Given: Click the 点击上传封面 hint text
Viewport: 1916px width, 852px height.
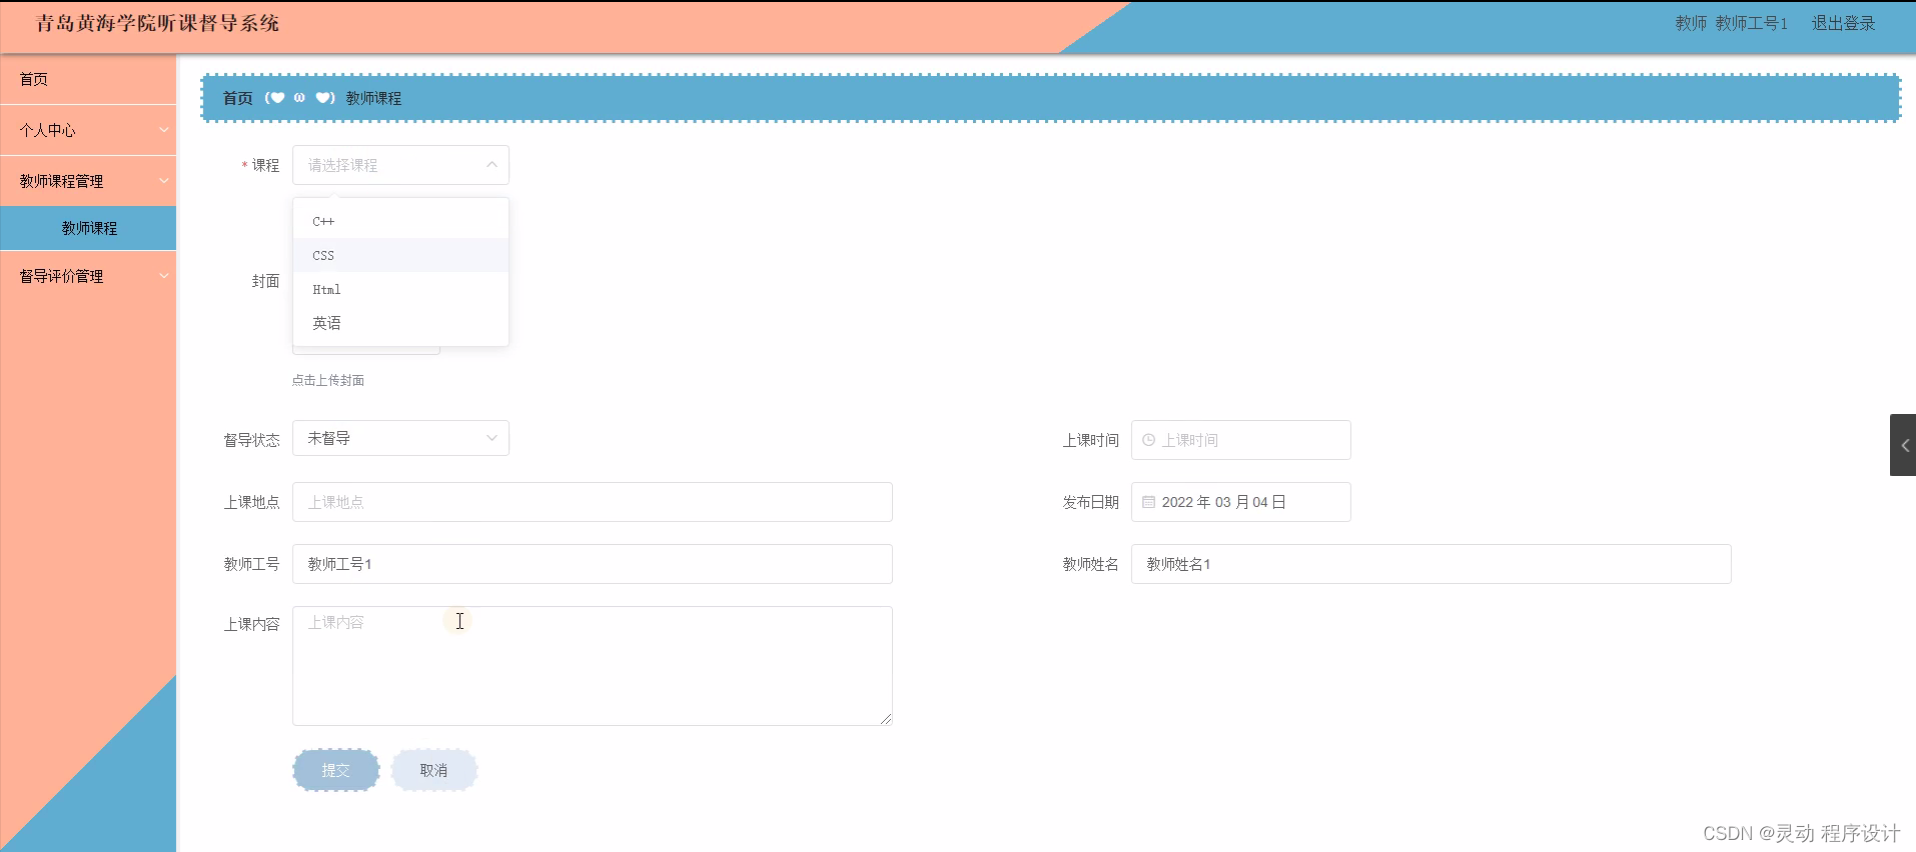Looking at the screenshot, I should pyautogui.click(x=328, y=380).
